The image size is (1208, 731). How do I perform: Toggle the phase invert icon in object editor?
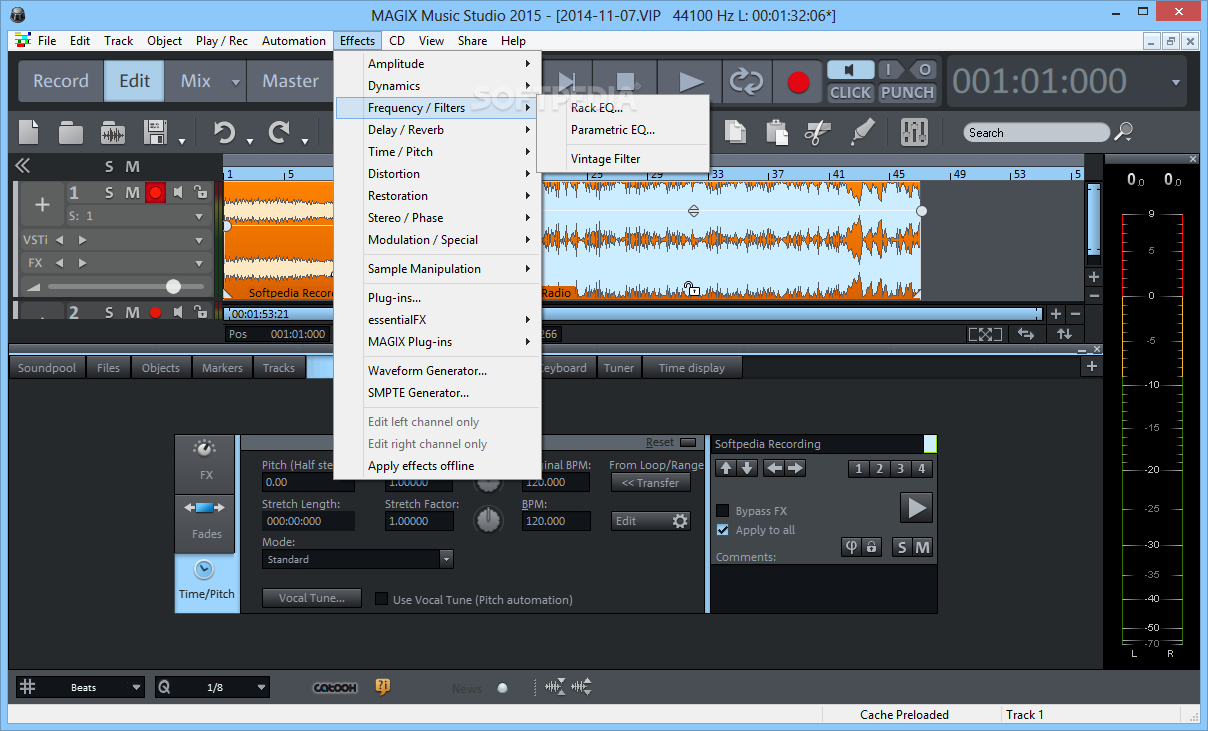[852, 547]
